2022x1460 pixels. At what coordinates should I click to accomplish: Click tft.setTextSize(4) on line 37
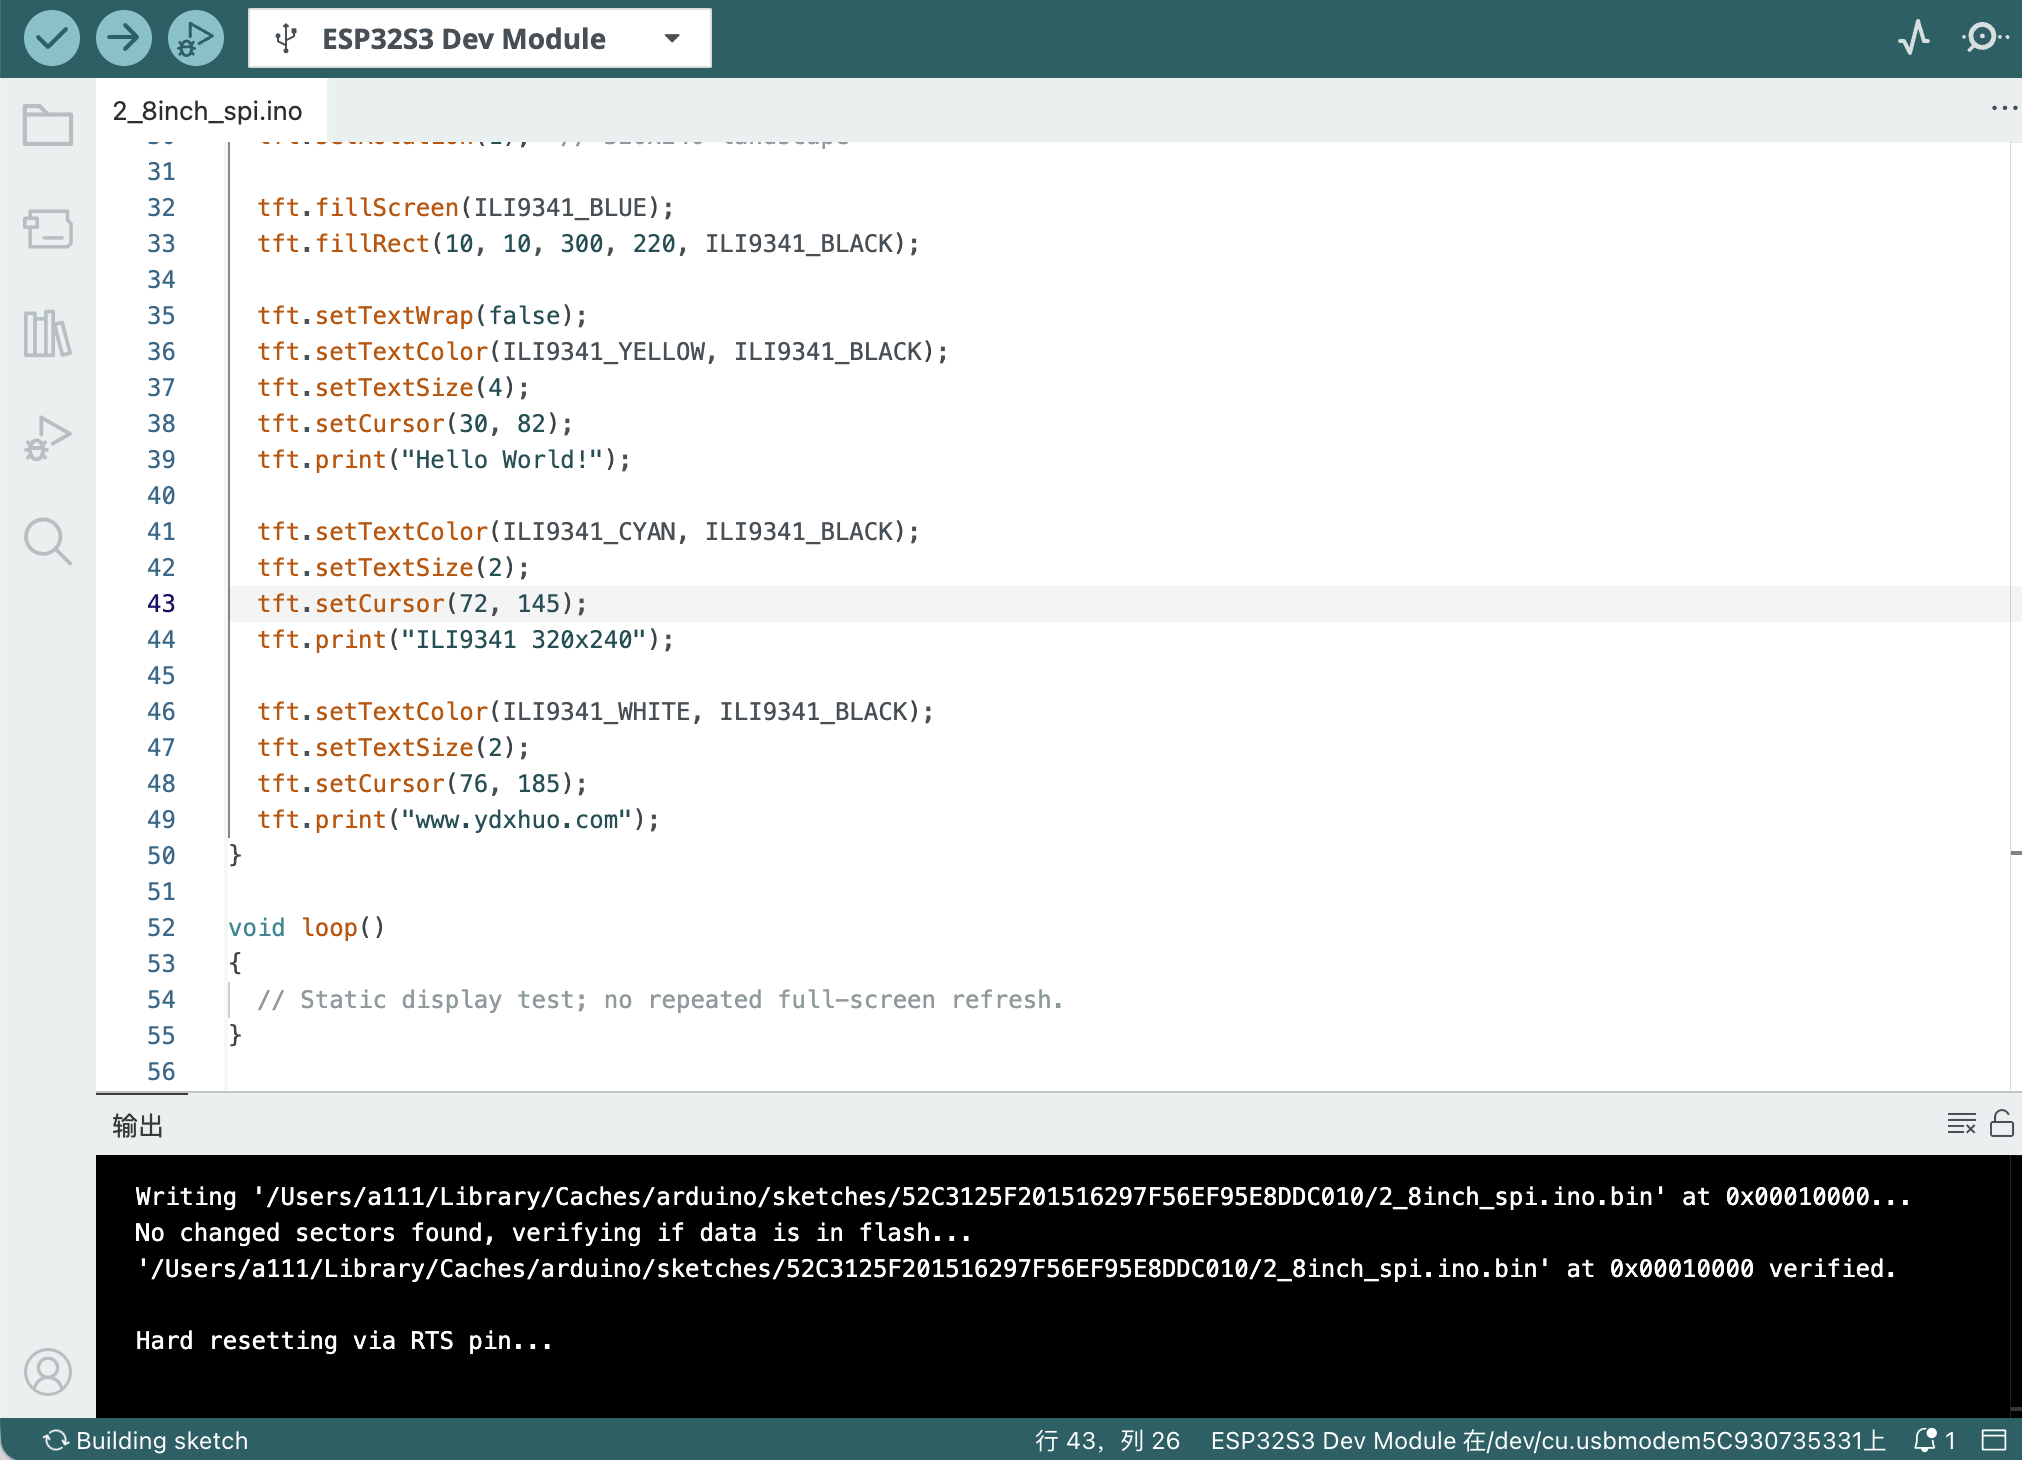pyautogui.click(x=393, y=388)
